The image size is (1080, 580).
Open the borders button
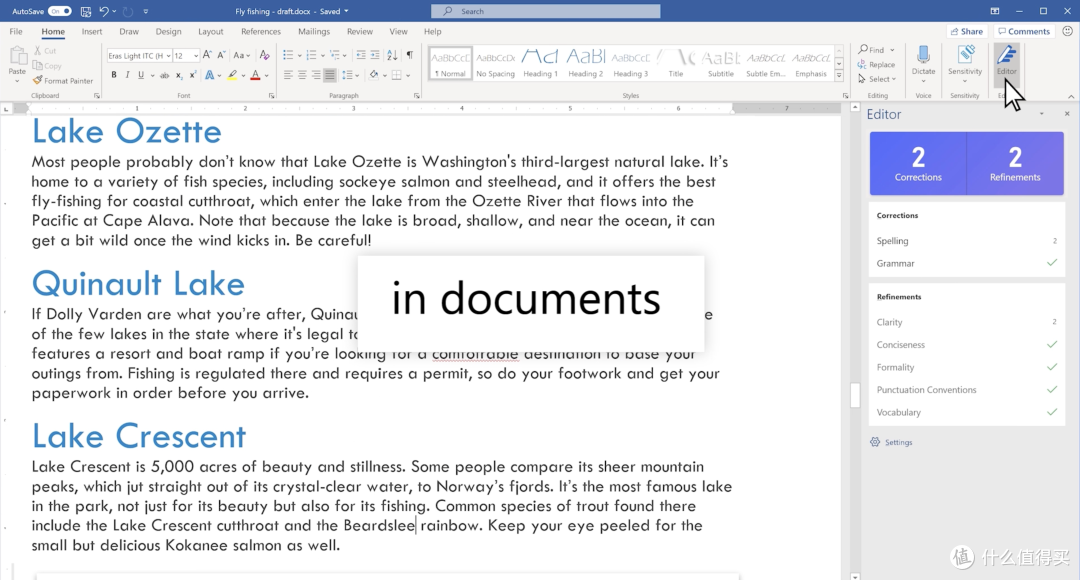click(x=397, y=75)
